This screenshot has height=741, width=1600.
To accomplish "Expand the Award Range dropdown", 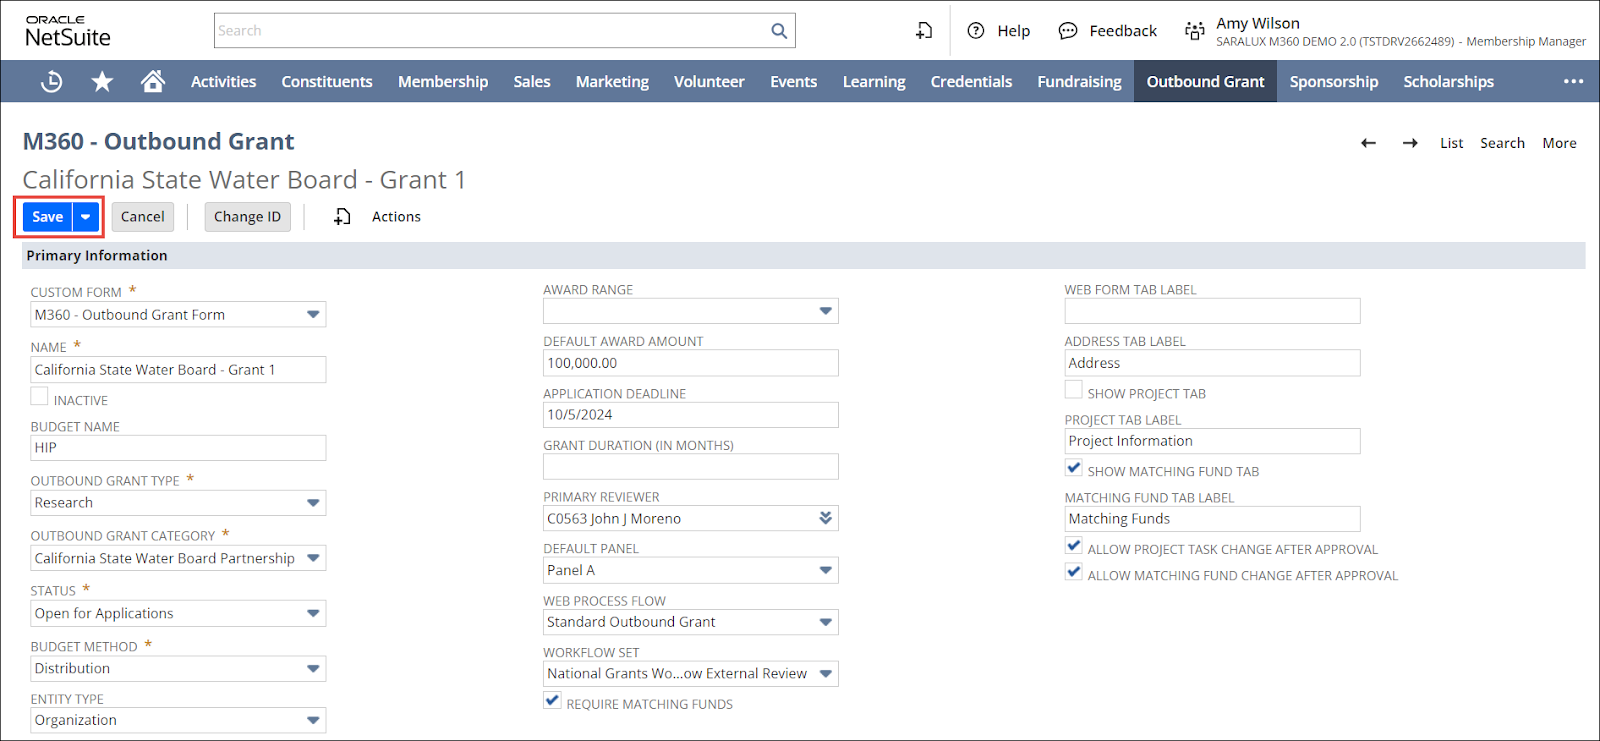I will [825, 311].
